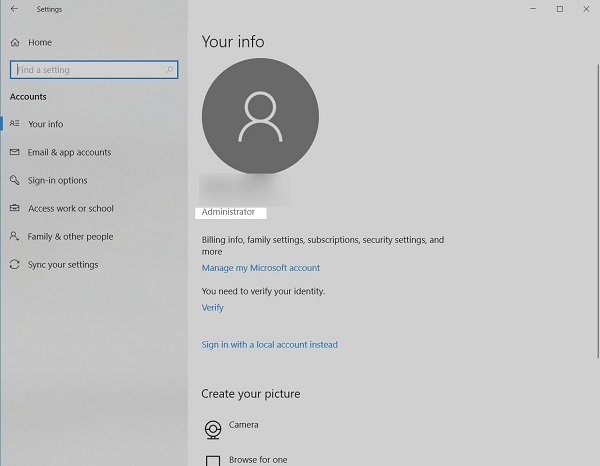
Task: Click the briefcase icon for Access work or school
Action: [x=15, y=209]
